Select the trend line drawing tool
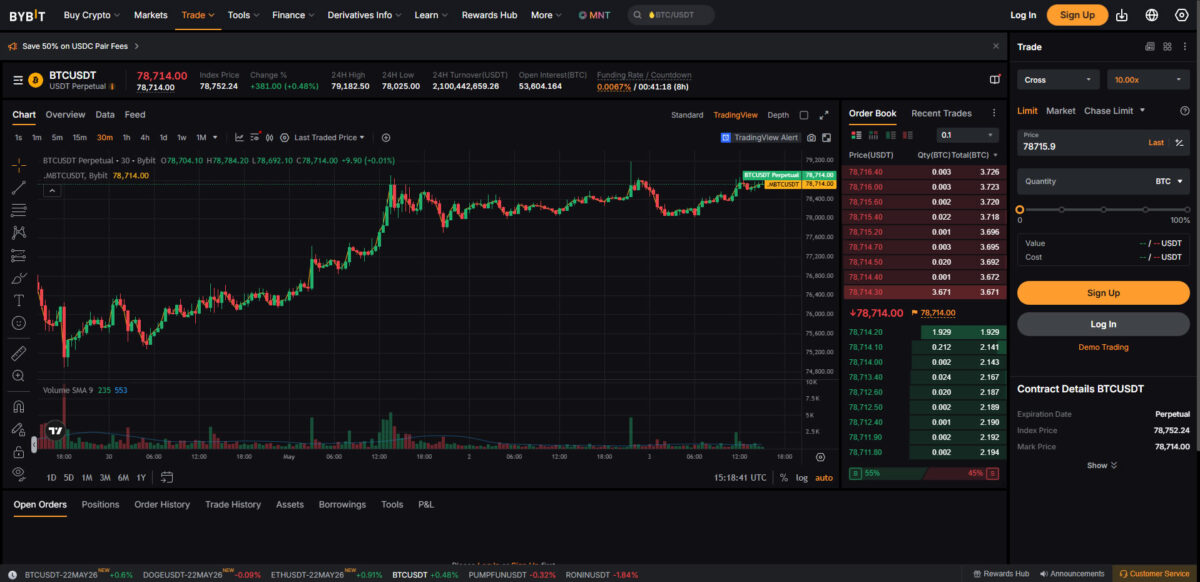1200x582 pixels. click(18, 187)
